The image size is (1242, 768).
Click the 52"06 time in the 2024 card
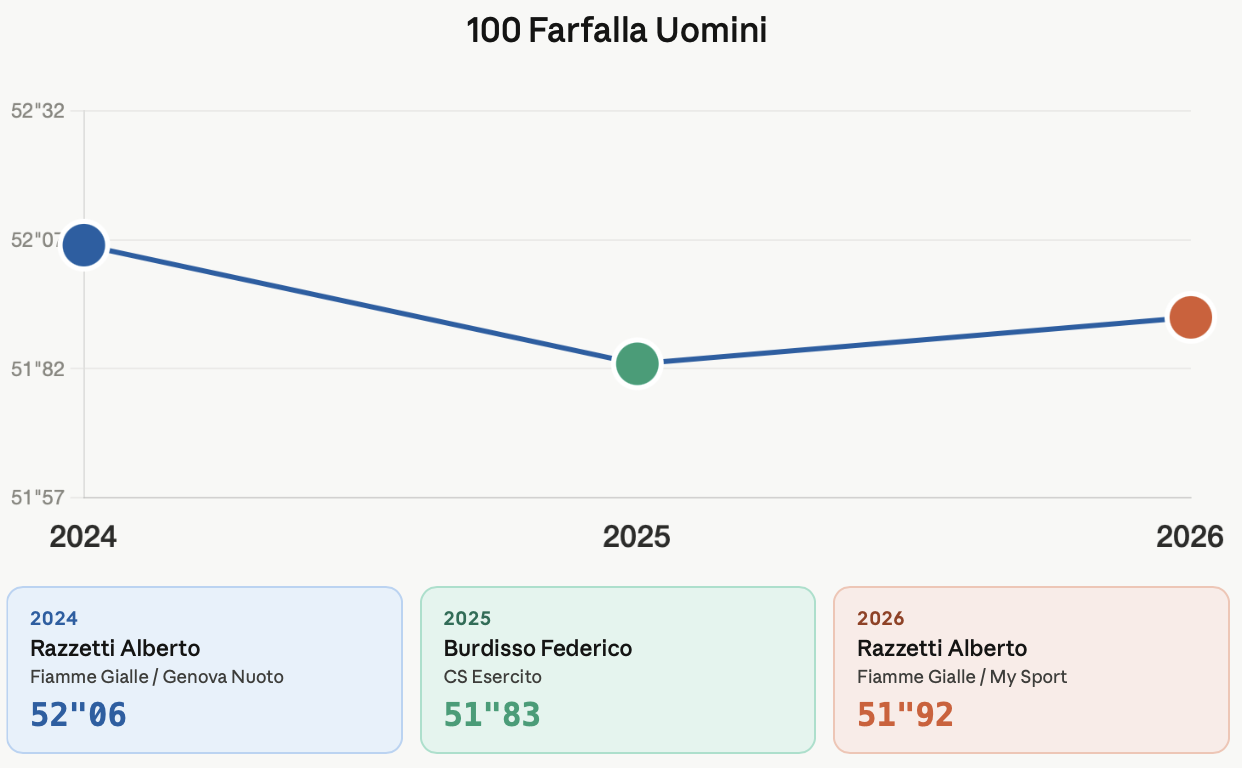(x=79, y=714)
